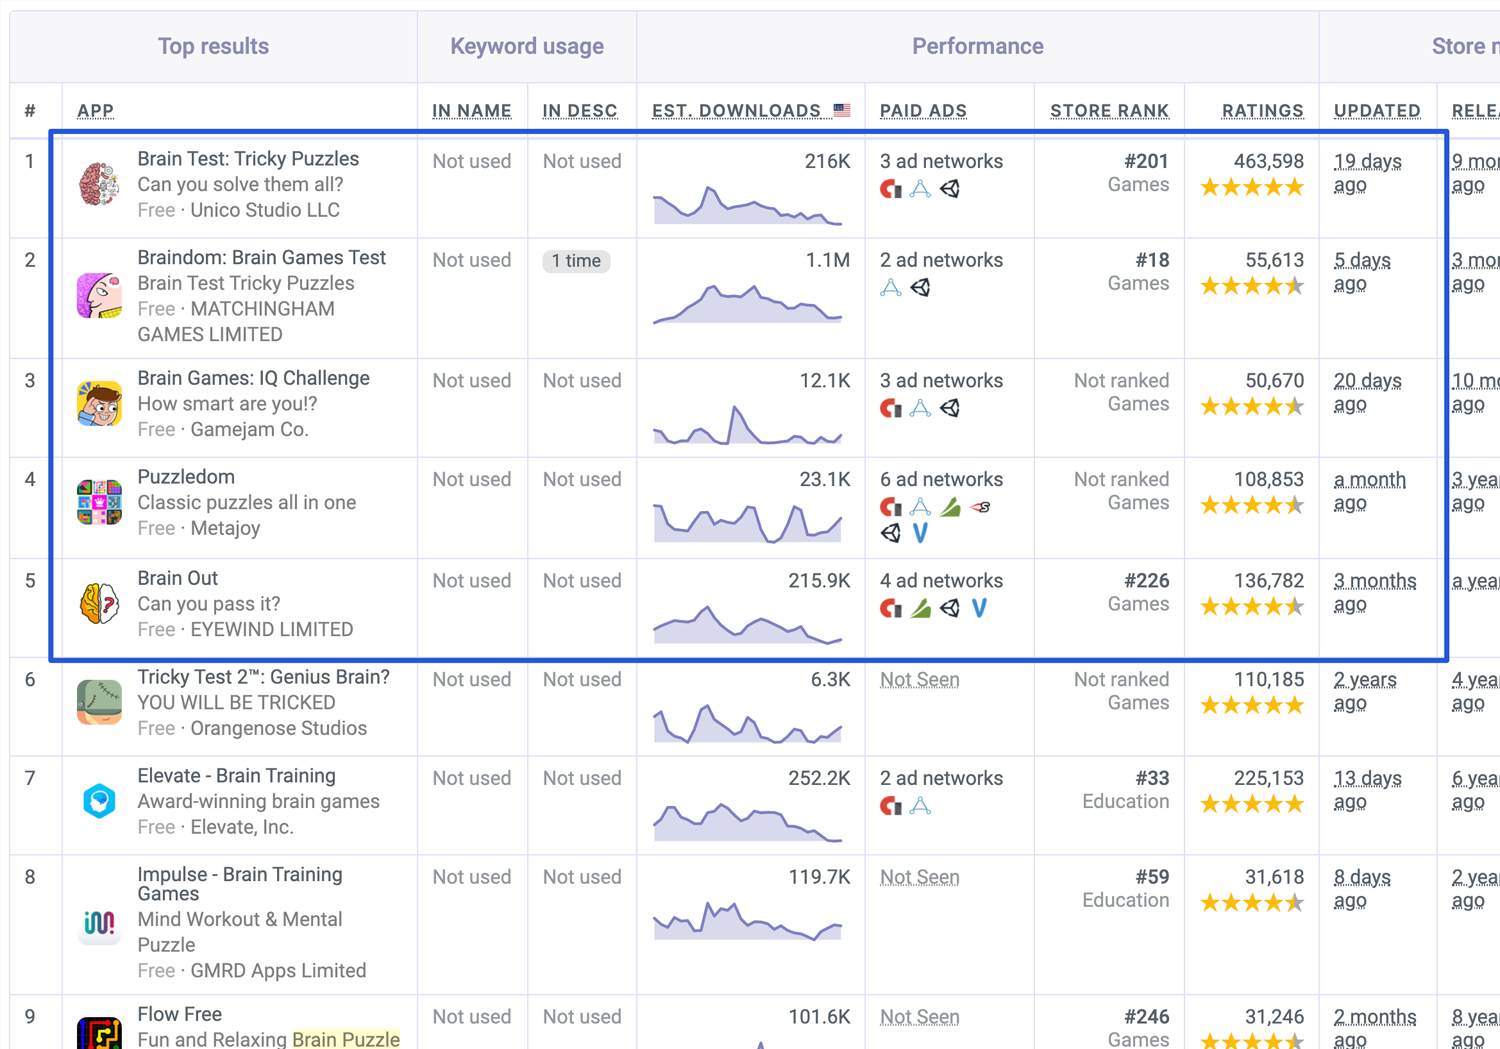Image resolution: width=1500 pixels, height=1049 pixels.
Task: Click the blue V ad network icon for Brain Out
Action: (980, 608)
